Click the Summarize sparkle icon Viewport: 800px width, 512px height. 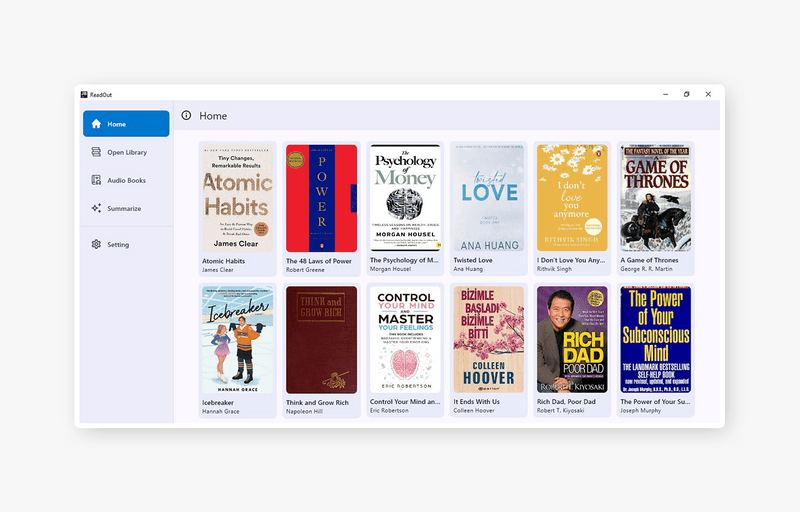[96, 208]
